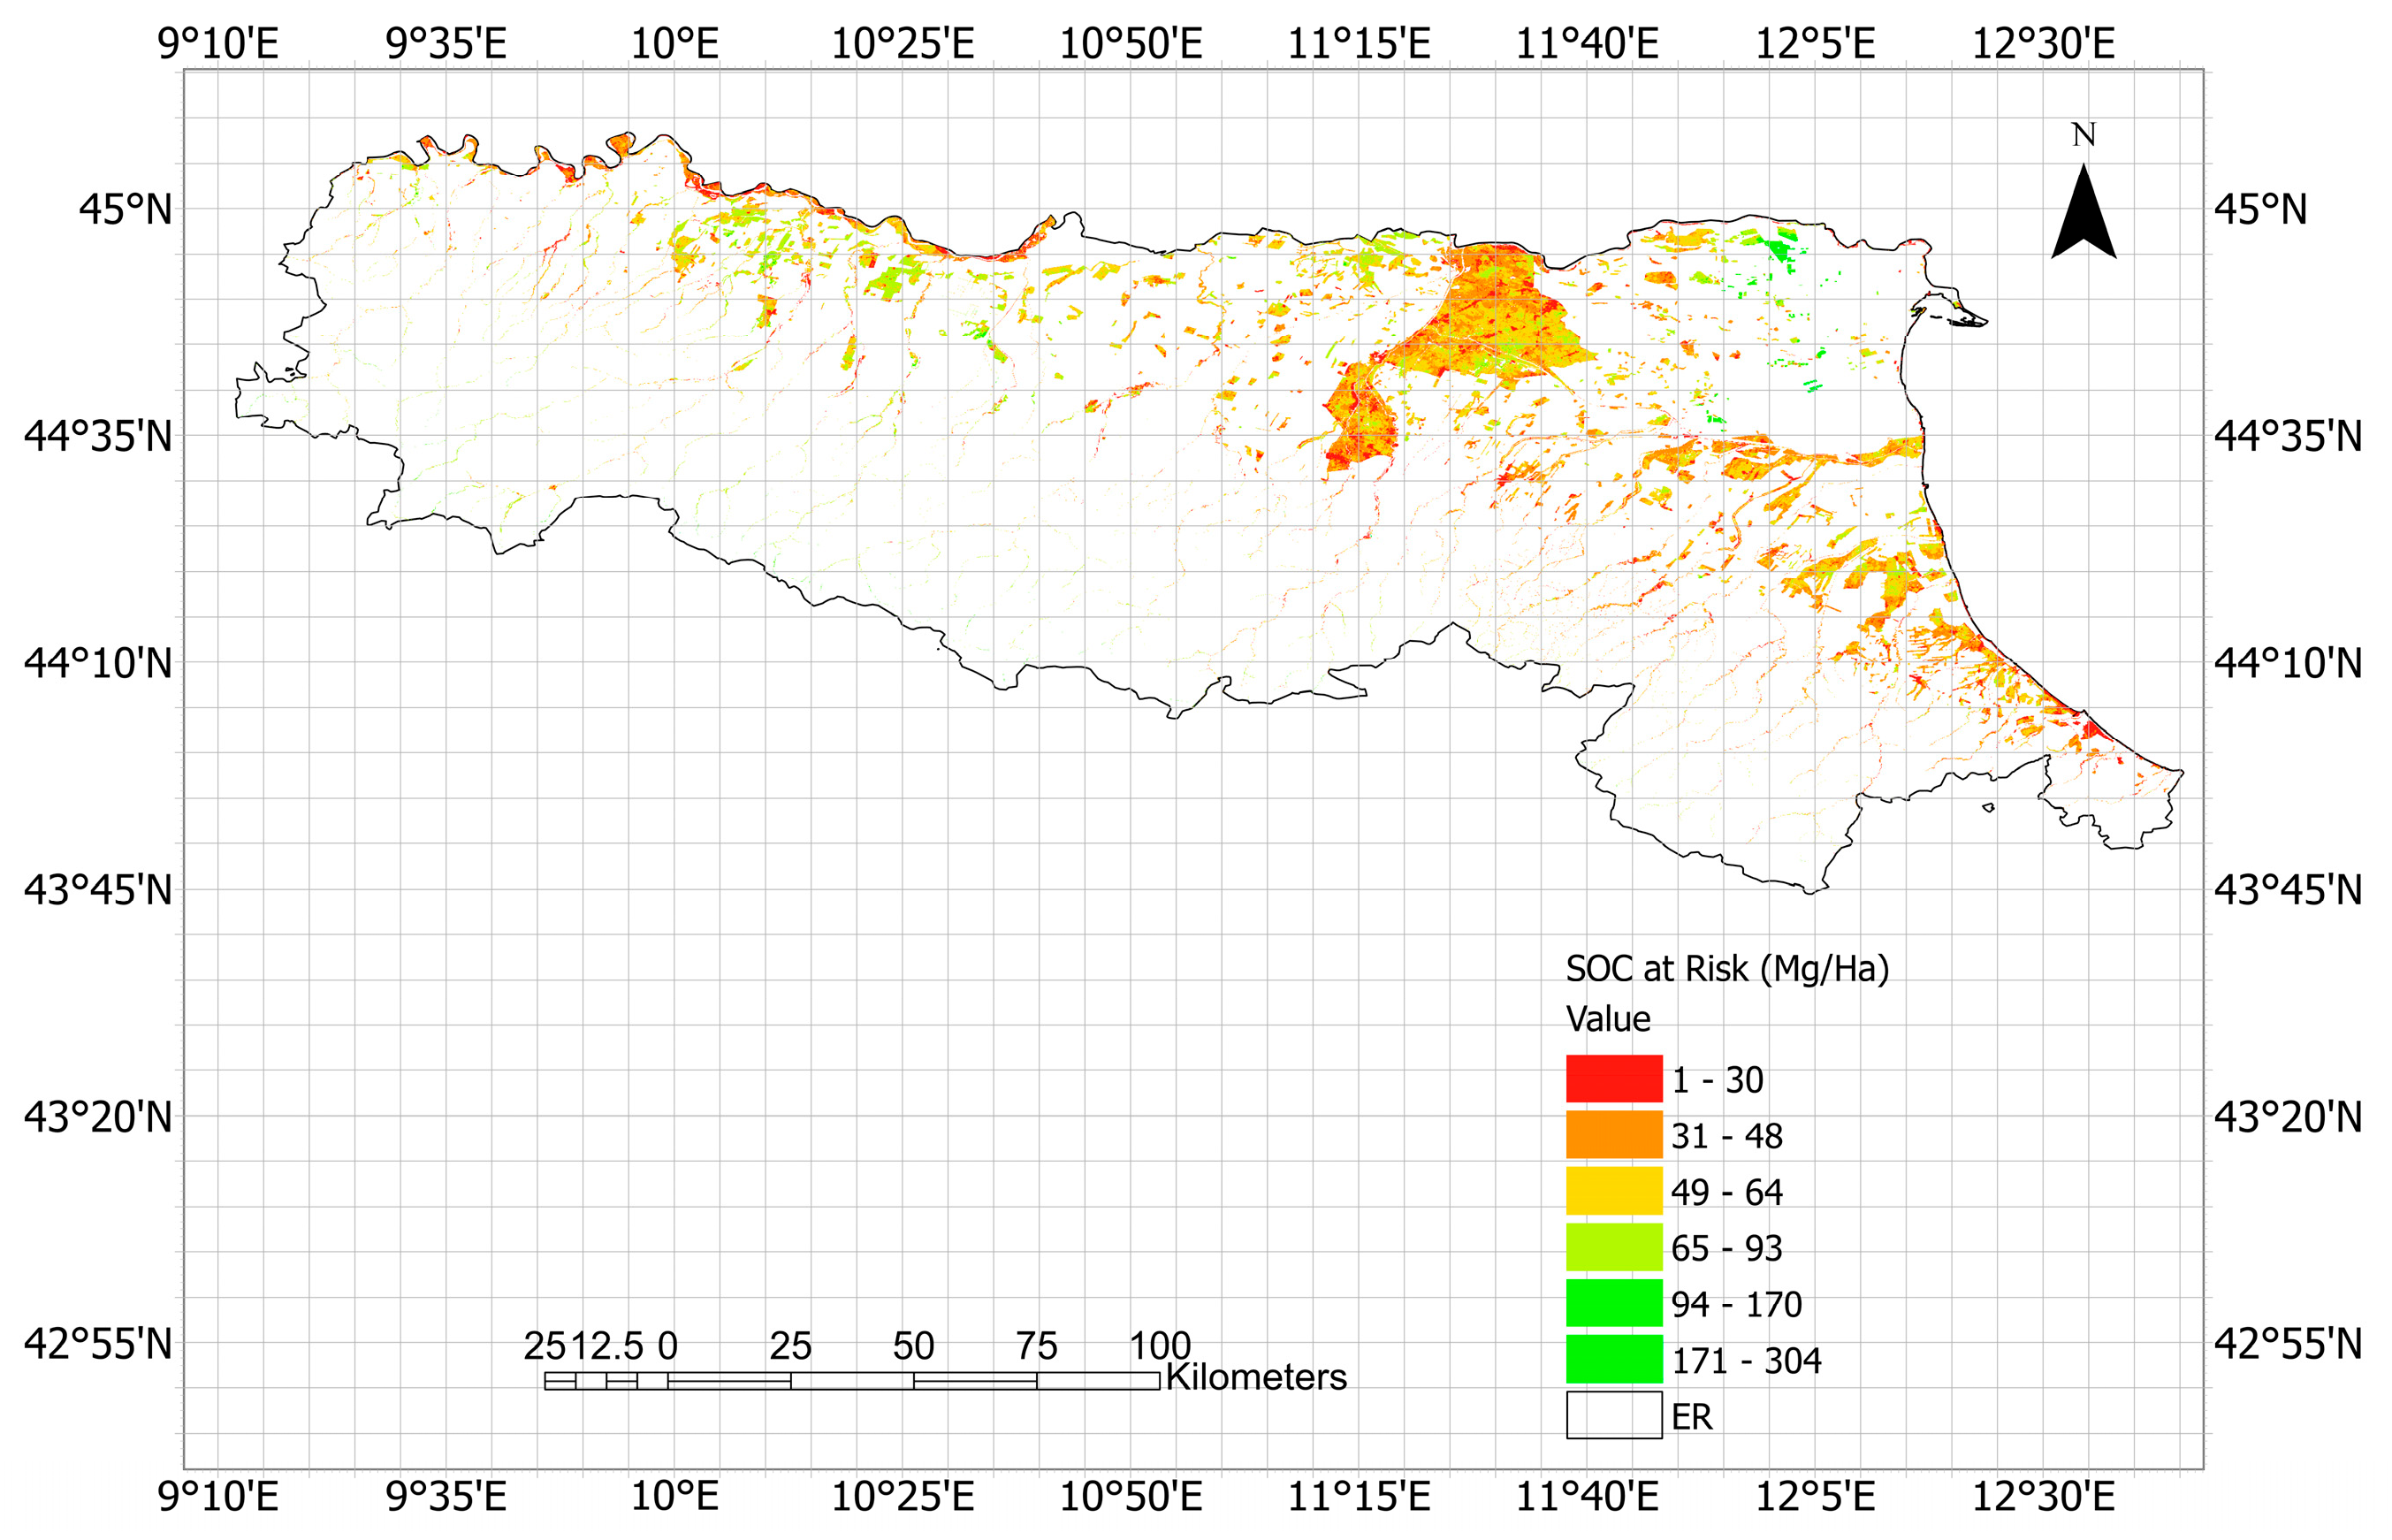This screenshot has height=1540, width=2392.
Task: Click the legend Value subtitle
Action: click(1607, 1019)
